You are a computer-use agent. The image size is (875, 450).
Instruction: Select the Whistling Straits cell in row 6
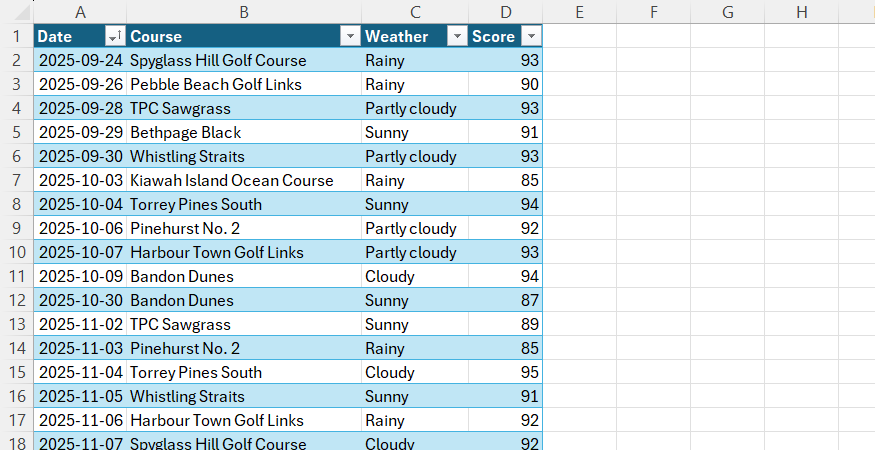pos(244,156)
